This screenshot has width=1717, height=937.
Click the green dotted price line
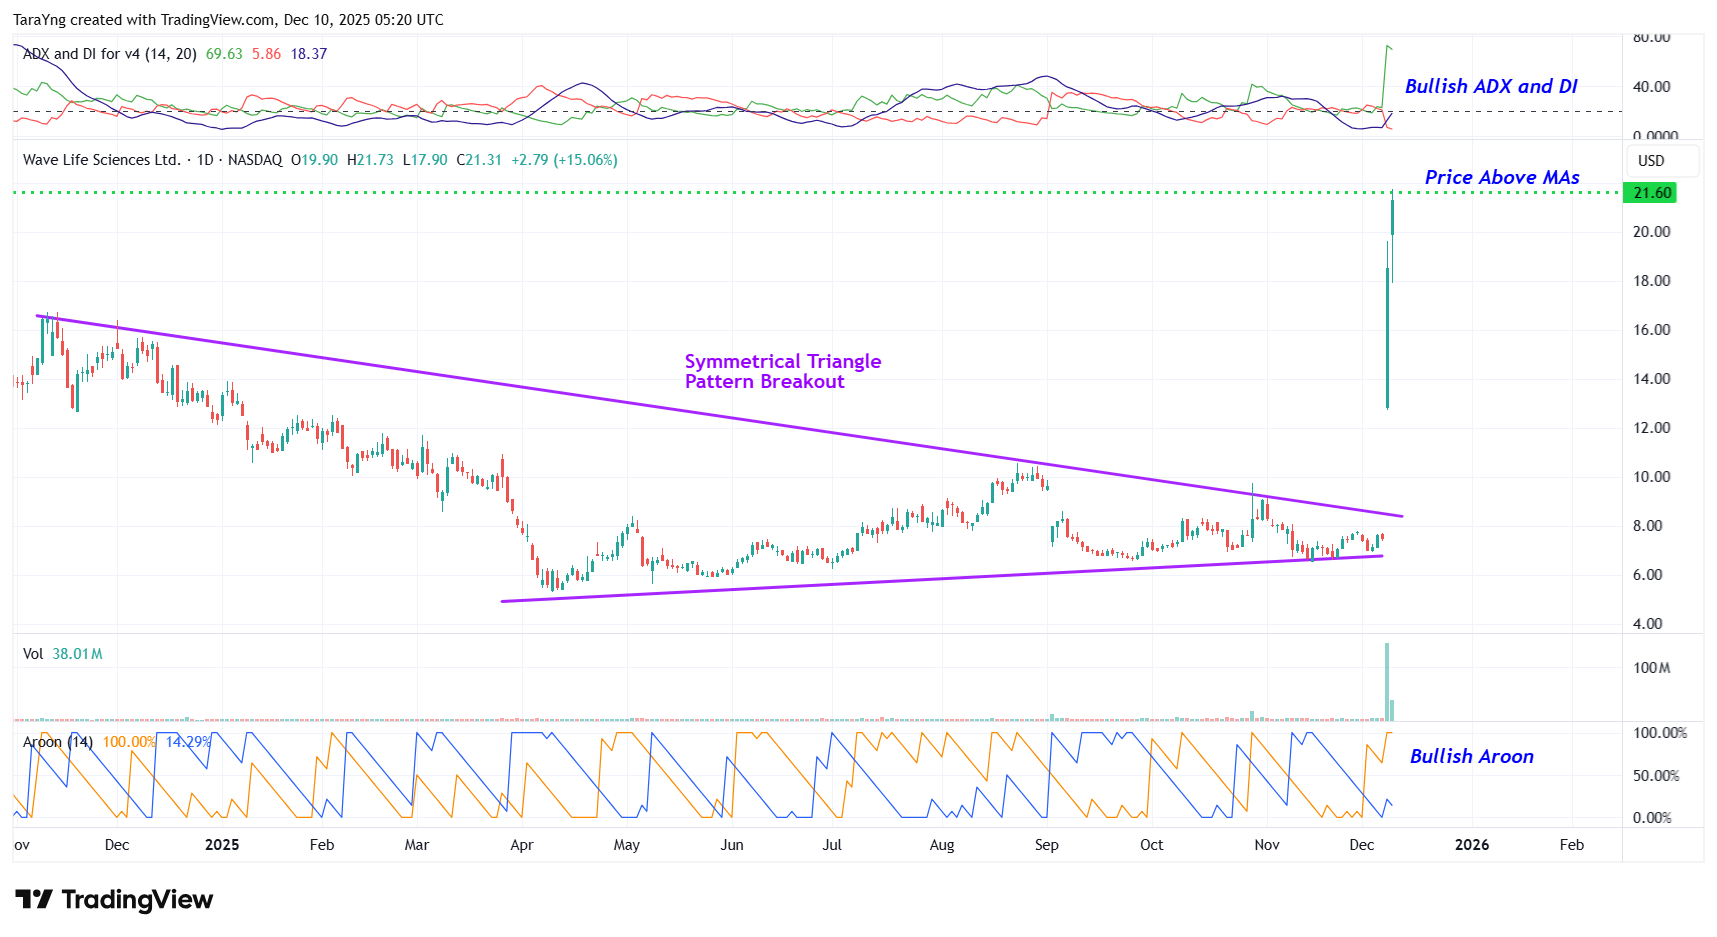point(800,192)
